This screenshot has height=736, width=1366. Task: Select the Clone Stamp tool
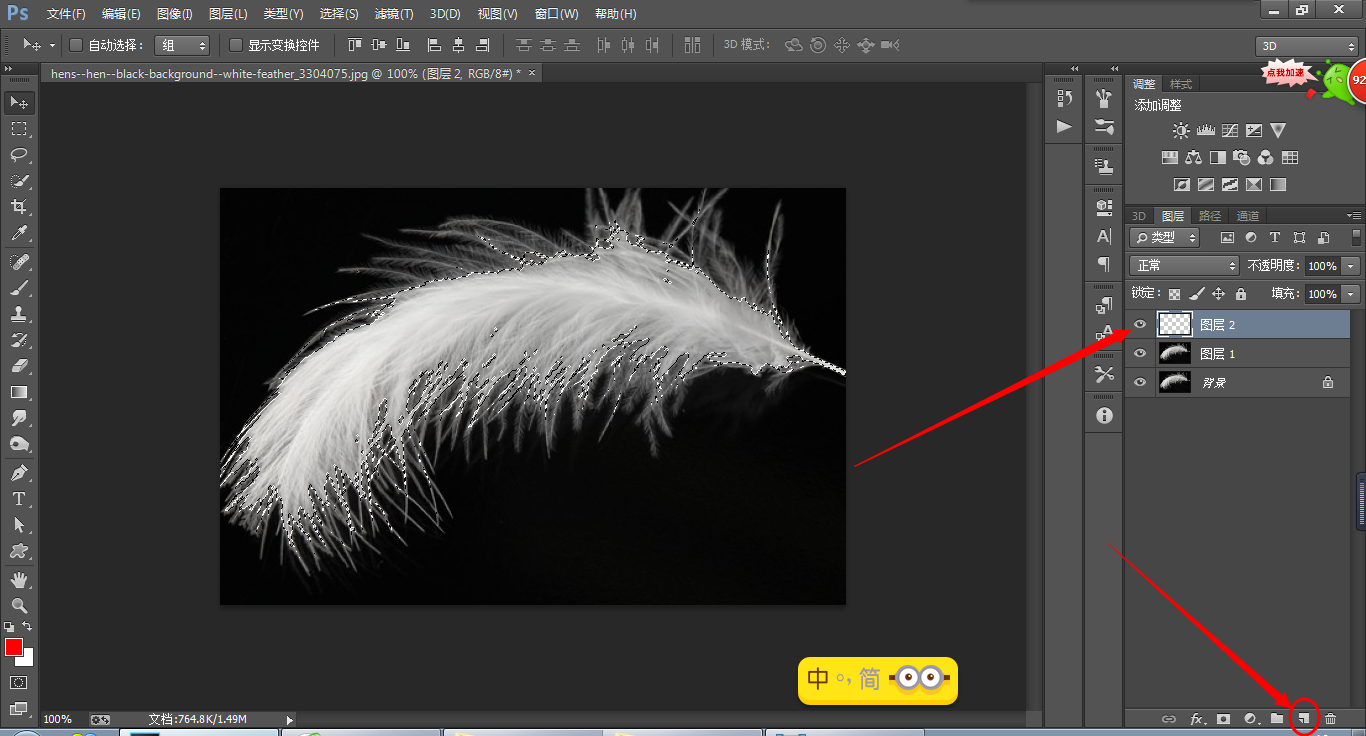(x=19, y=314)
